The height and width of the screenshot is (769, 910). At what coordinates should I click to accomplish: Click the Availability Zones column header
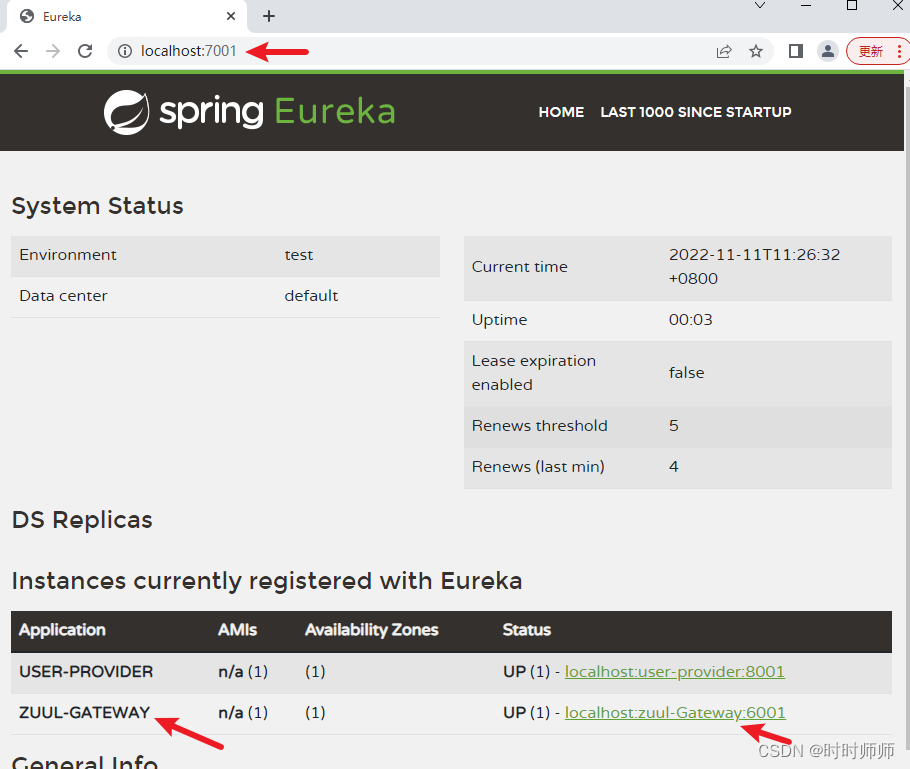(371, 630)
